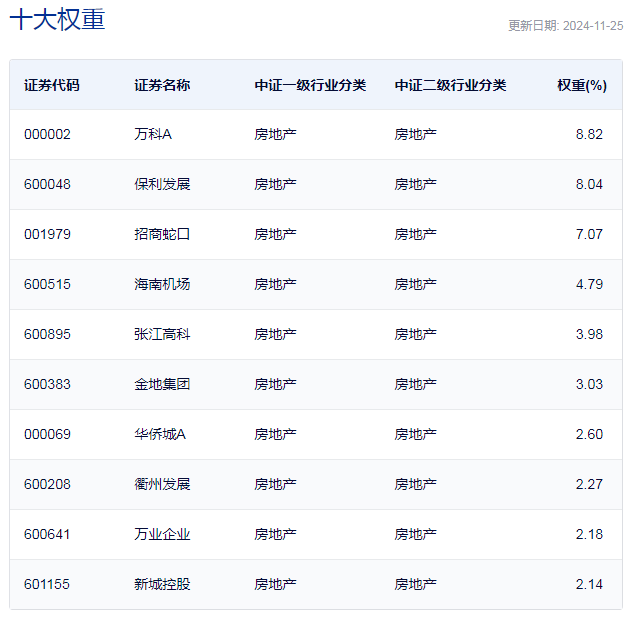Click the 权重(%) column header
This screenshot has height=617, width=631.
point(582,85)
